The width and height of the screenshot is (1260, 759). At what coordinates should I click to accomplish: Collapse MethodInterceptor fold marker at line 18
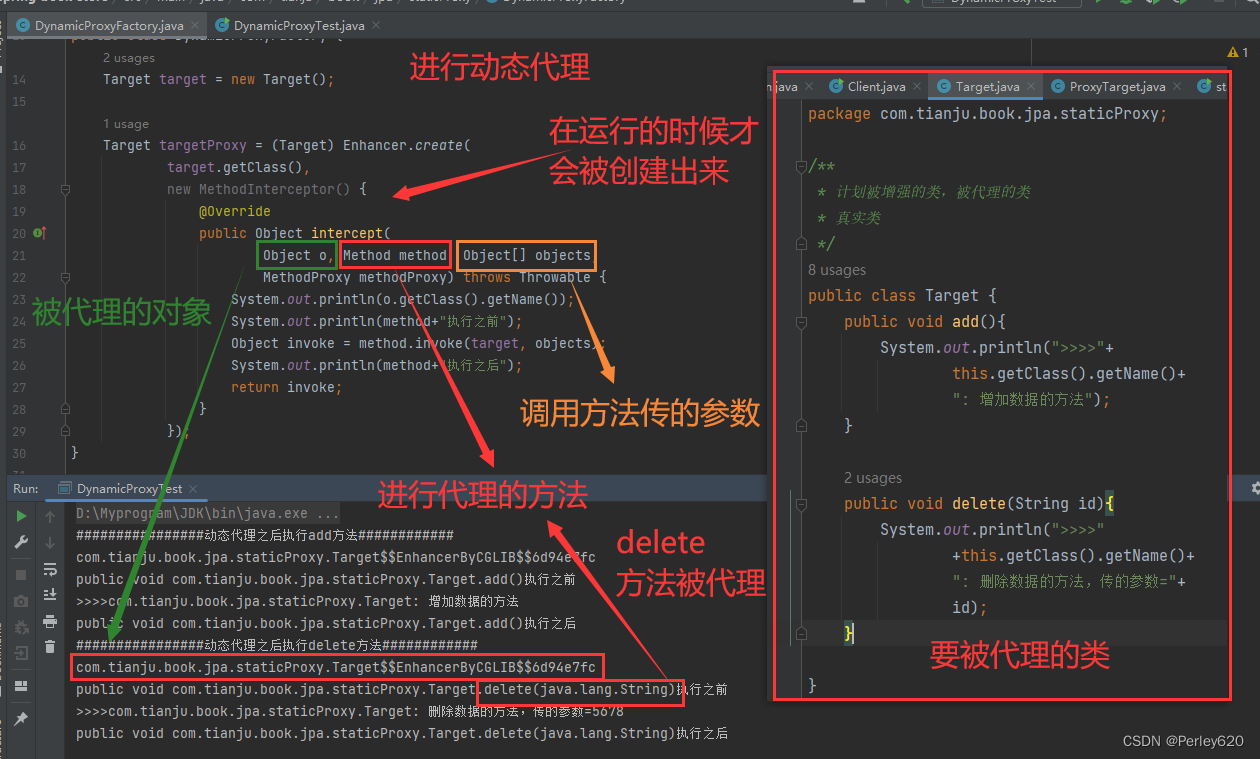tap(65, 189)
